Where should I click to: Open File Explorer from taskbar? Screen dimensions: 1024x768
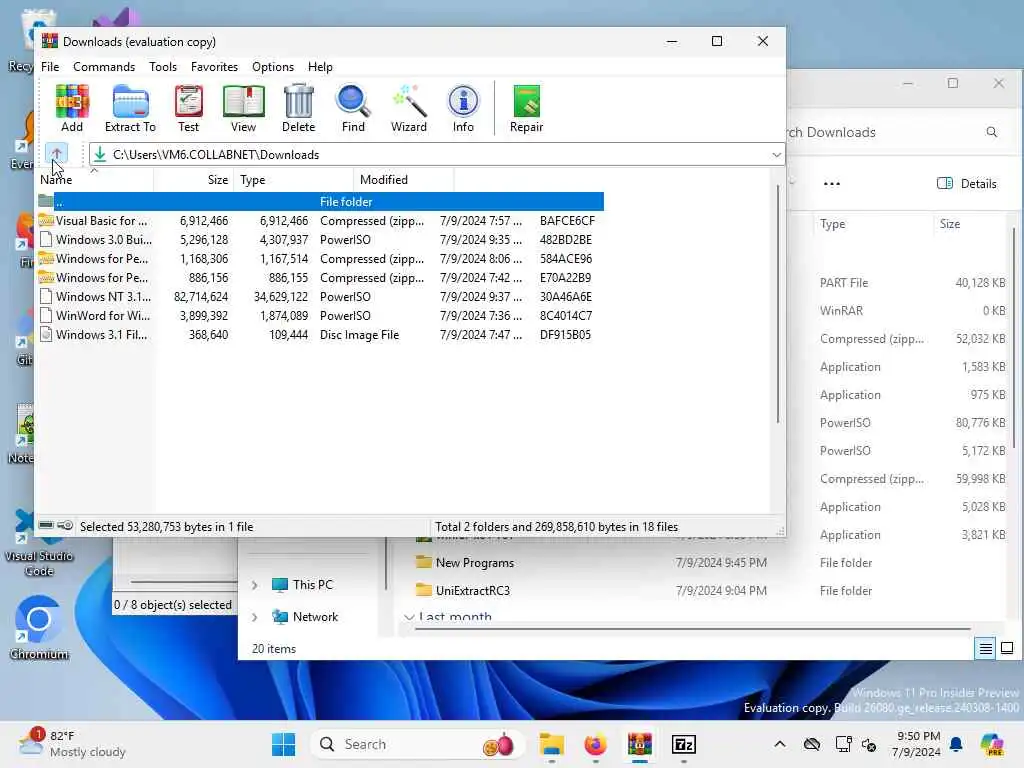552,744
